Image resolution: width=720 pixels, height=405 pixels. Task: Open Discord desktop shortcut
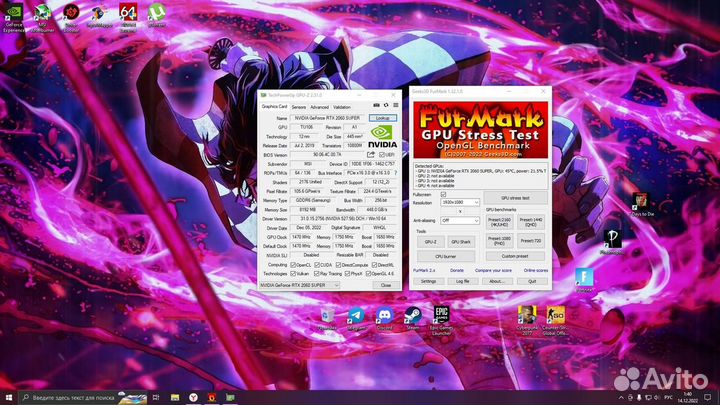(384, 319)
